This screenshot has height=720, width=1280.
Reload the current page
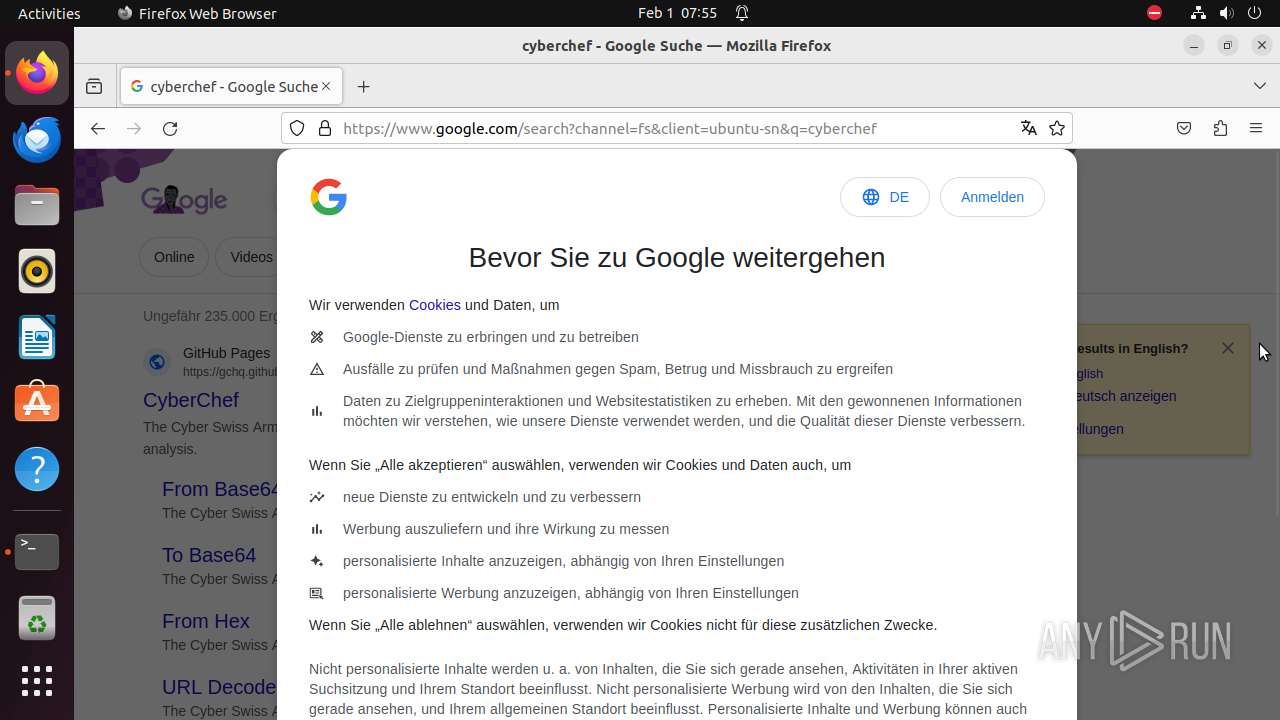coord(170,128)
